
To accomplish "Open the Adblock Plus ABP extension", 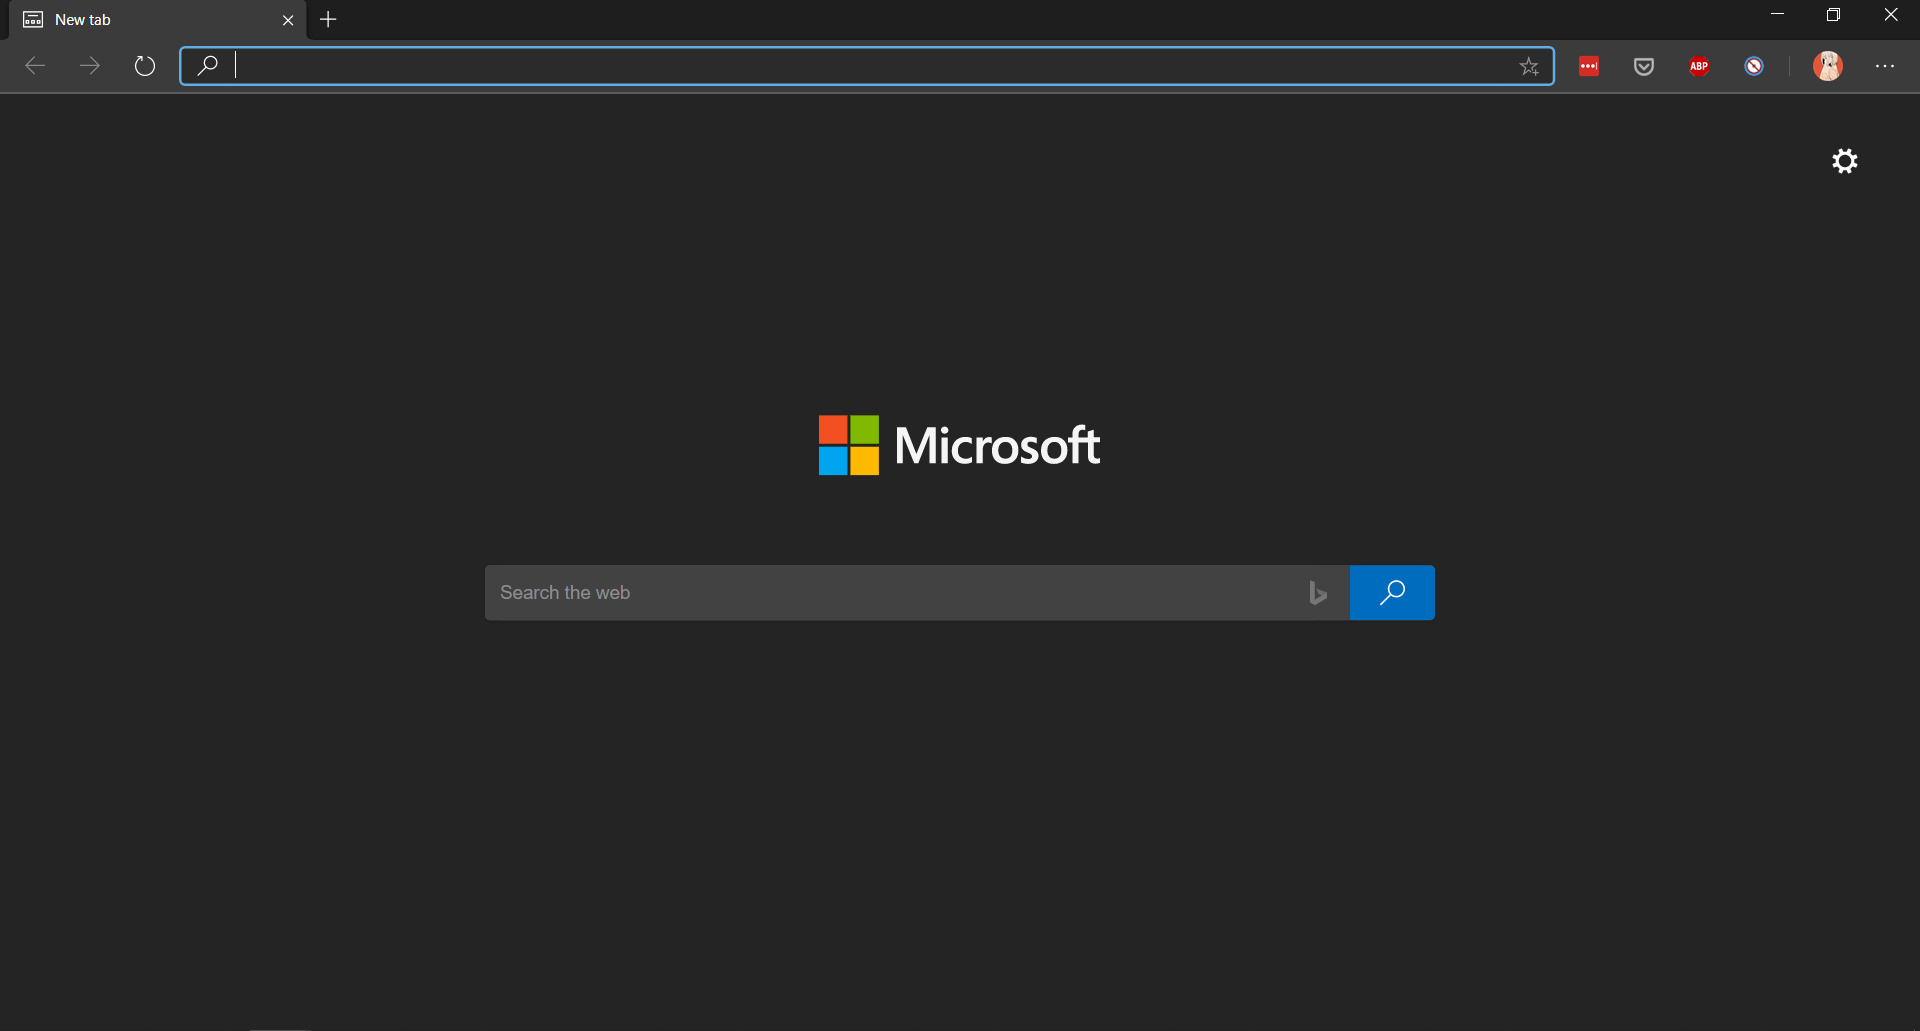I will (1699, 66).
